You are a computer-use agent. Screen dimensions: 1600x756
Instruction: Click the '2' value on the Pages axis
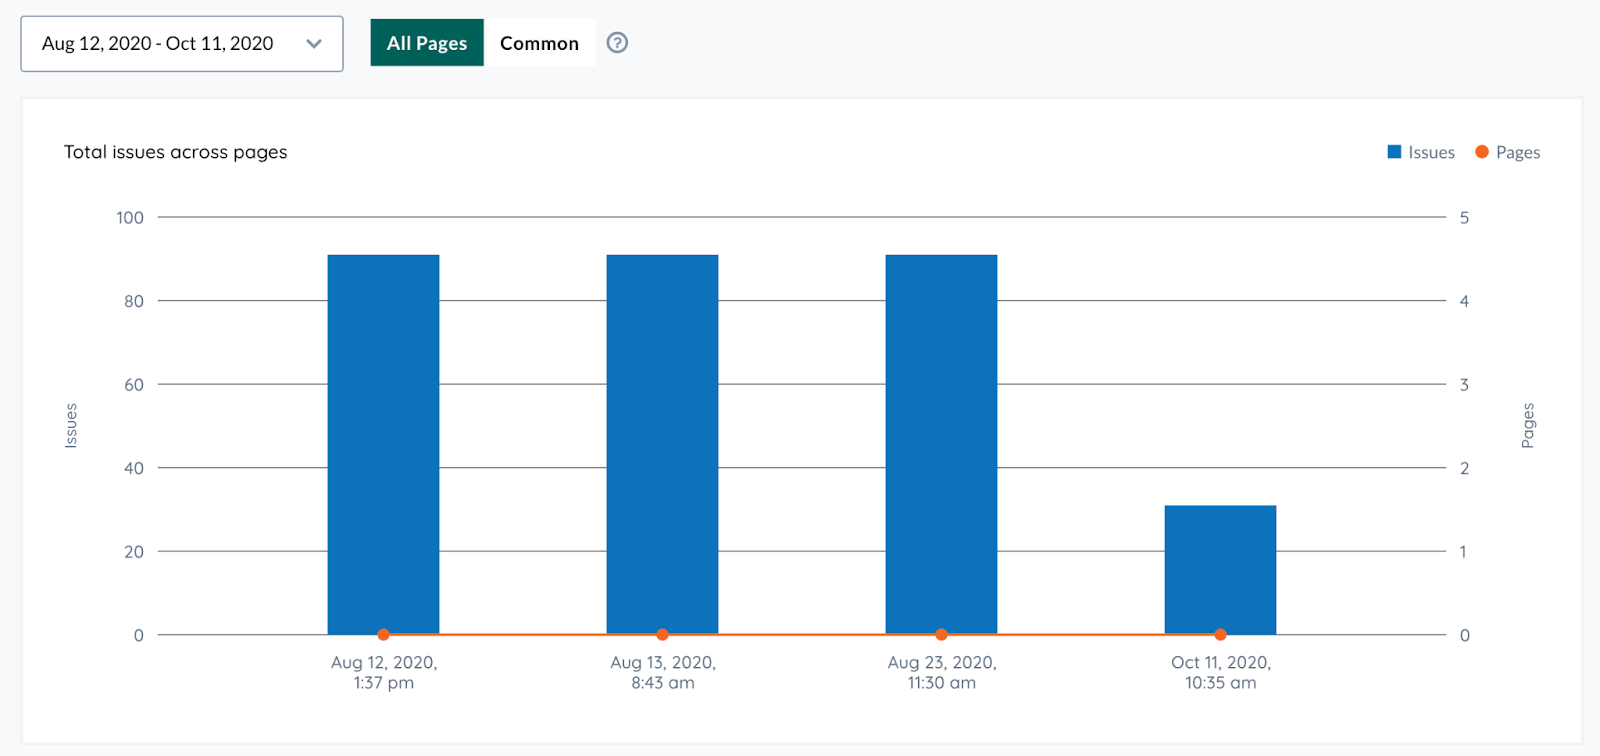click(1464, 468)
